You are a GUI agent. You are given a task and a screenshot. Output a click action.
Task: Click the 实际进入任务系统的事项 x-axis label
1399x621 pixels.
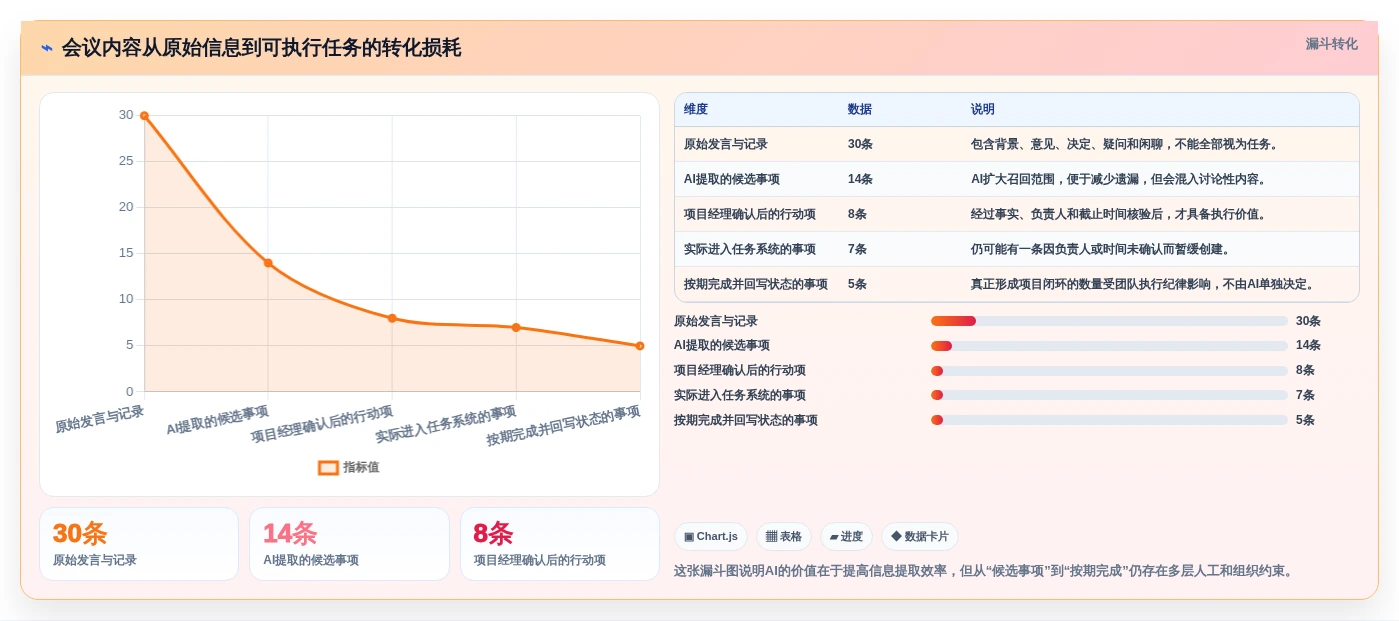[446, 424]
